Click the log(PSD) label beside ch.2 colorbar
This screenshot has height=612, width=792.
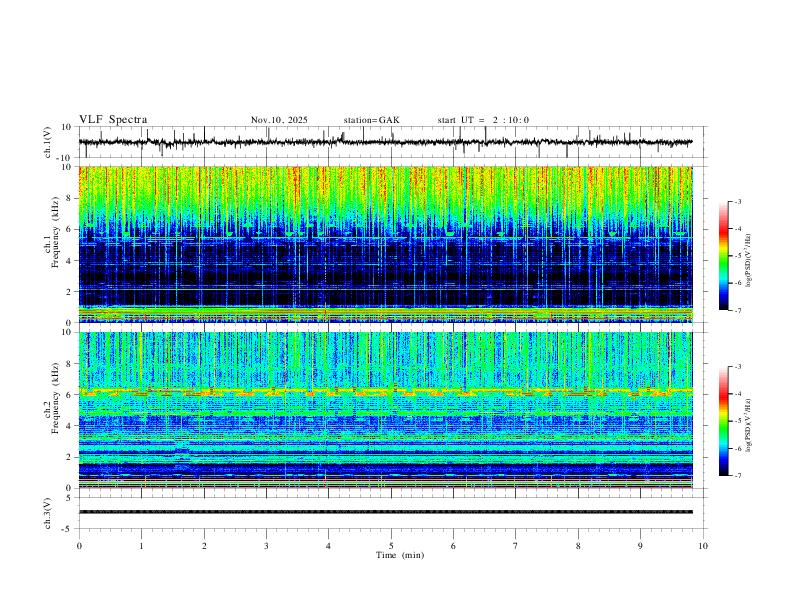coord(748,425)
